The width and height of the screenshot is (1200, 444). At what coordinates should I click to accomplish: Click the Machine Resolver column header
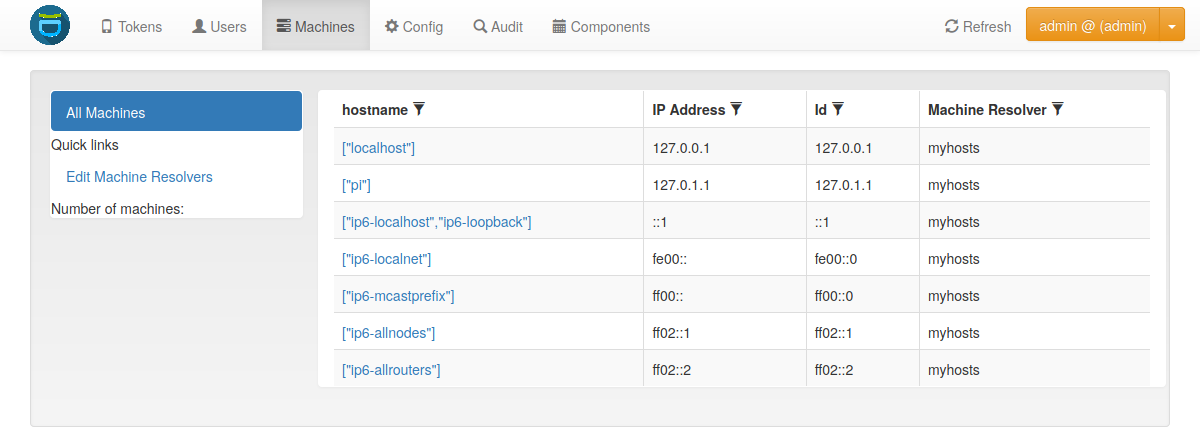click(987, 109)
